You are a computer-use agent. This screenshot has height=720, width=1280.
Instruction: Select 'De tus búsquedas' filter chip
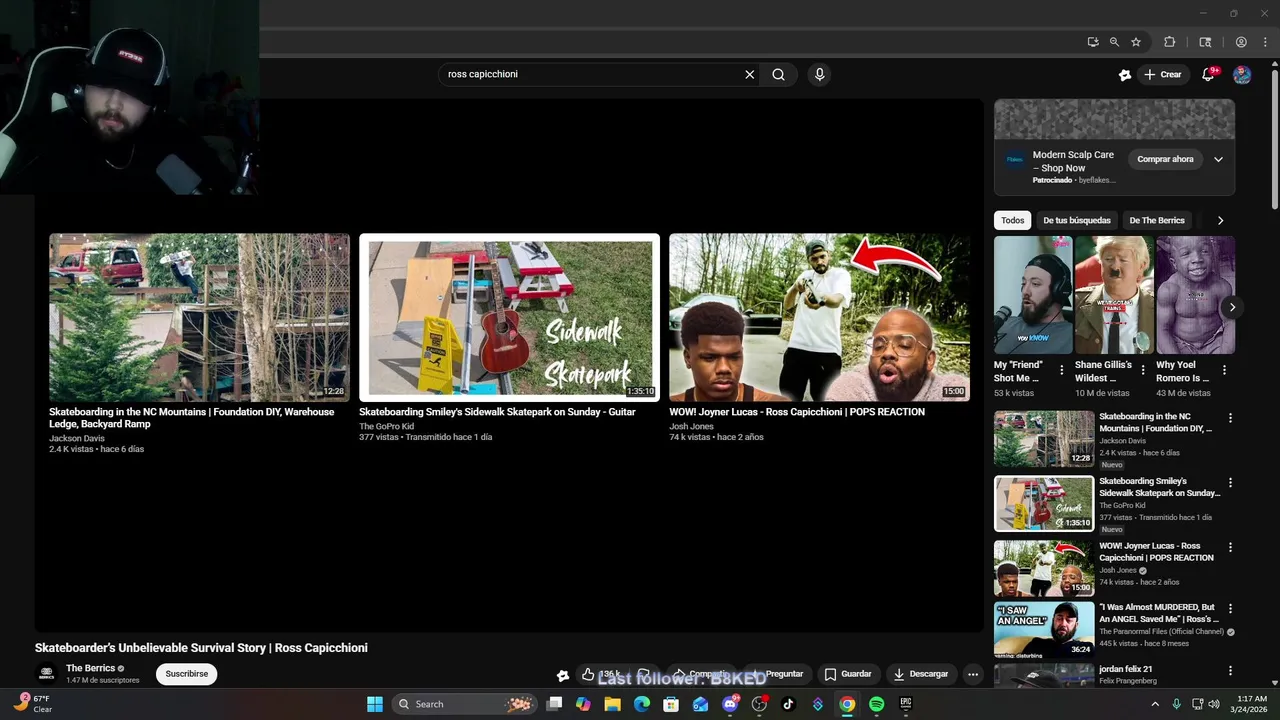pyautogui.click(x=1077, y=220)
